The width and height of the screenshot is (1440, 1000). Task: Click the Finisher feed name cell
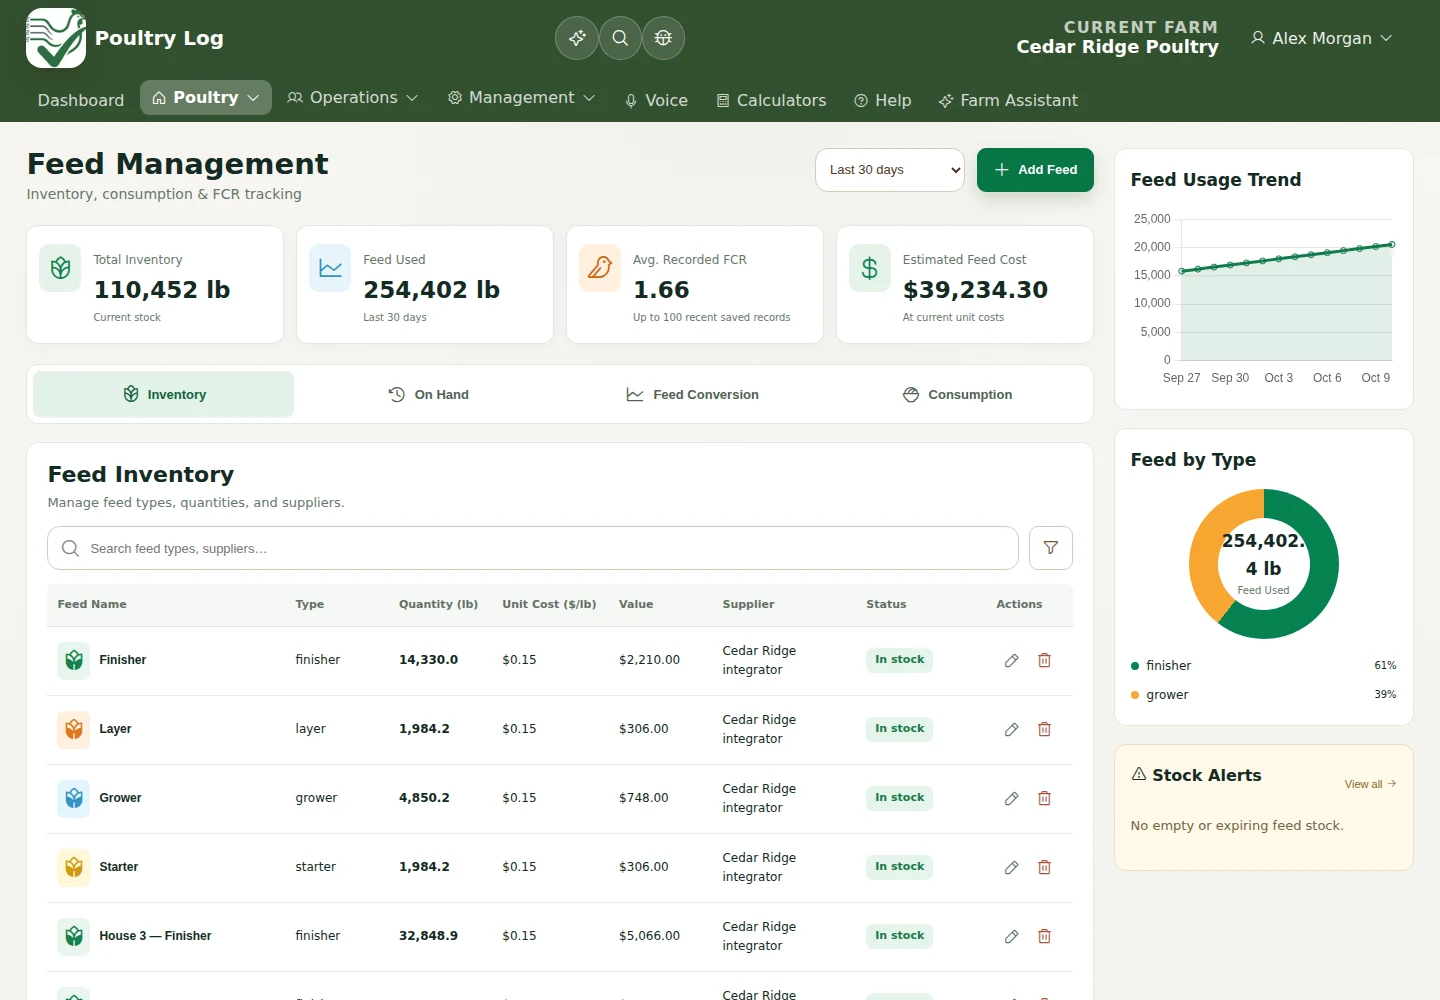click(123, 660)
